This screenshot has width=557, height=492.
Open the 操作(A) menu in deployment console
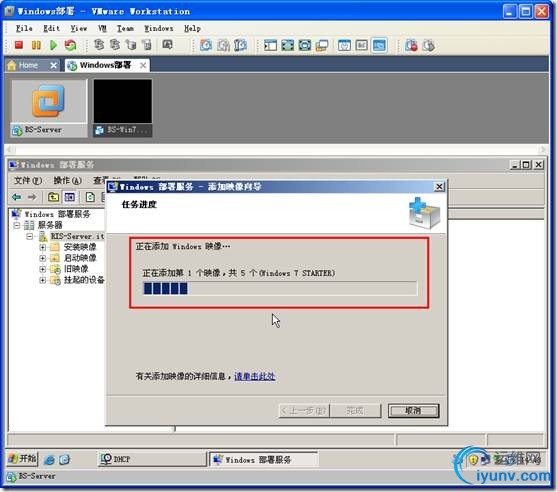click(x=67, y=180)
